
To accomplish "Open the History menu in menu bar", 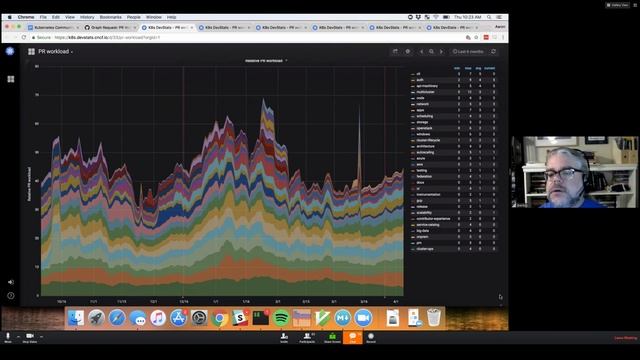I will 87,17.
